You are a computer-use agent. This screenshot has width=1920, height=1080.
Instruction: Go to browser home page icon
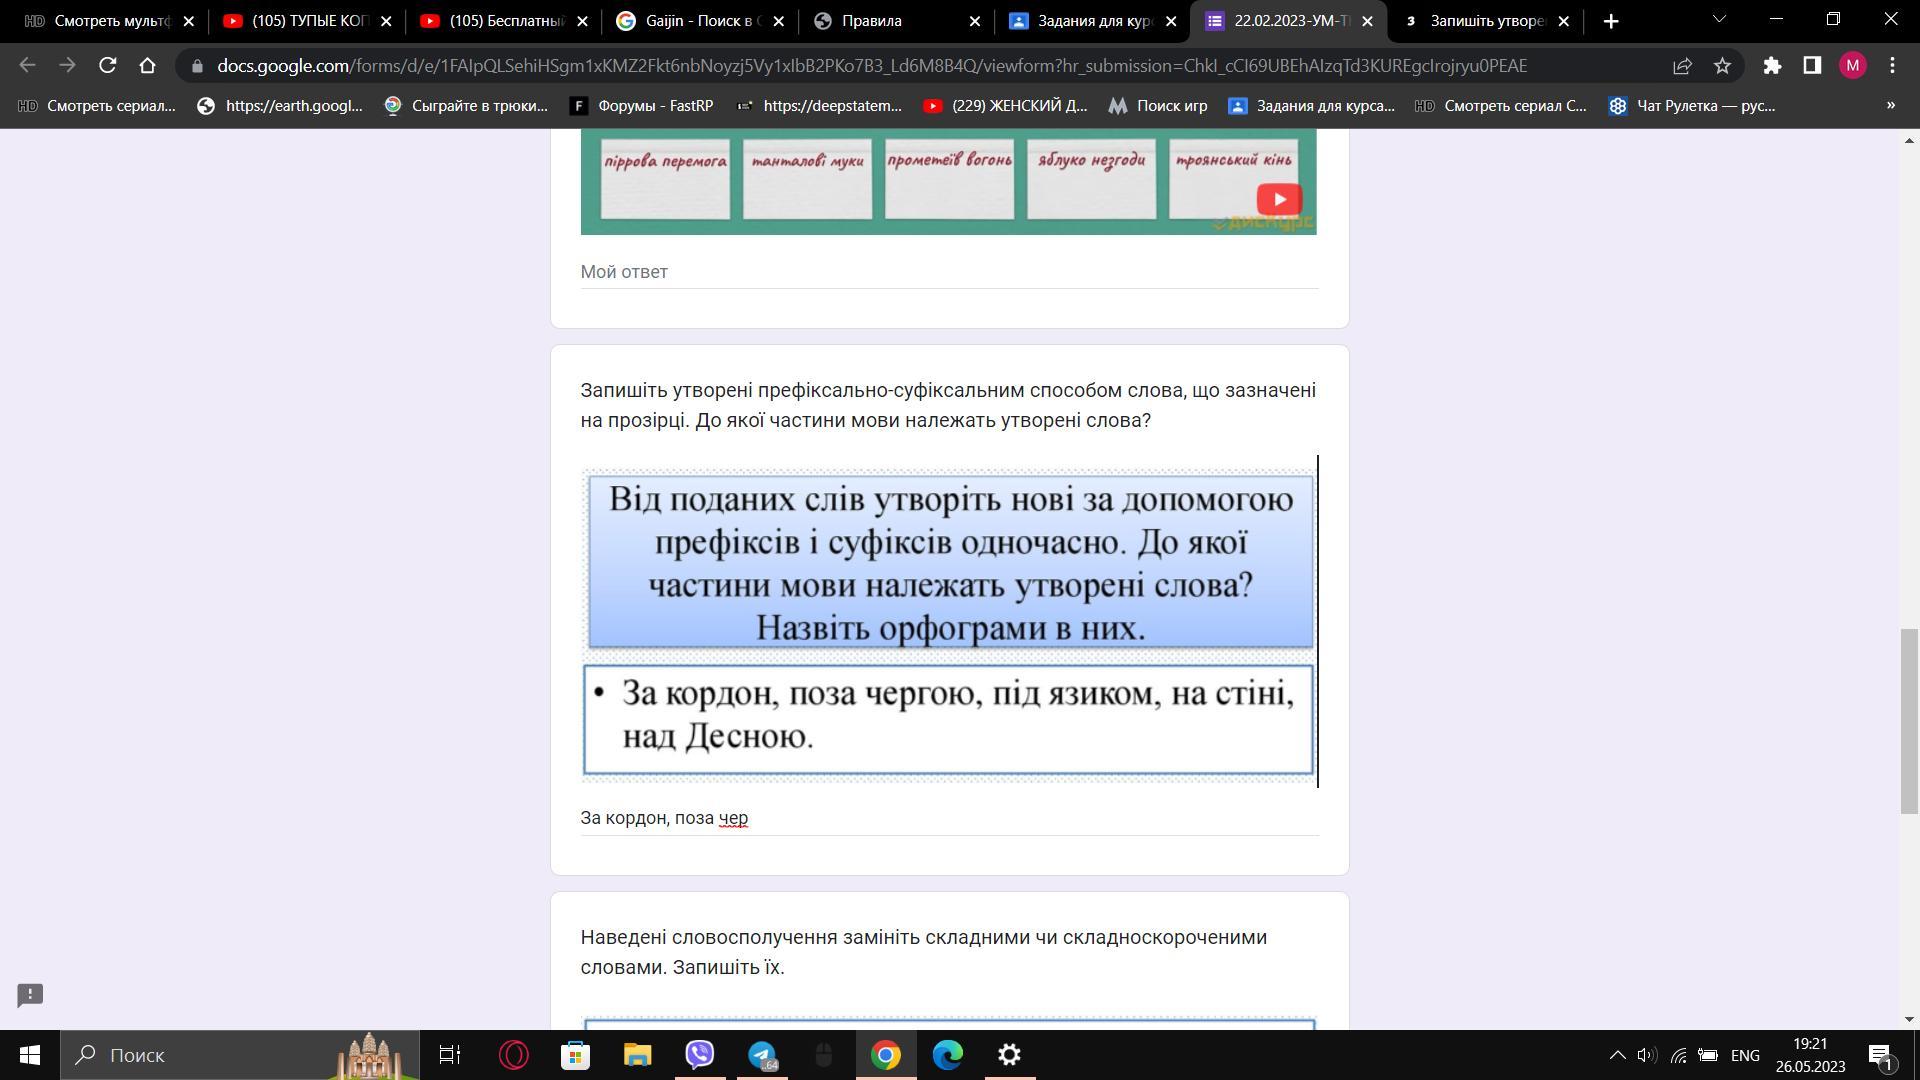tap(147, 66)
